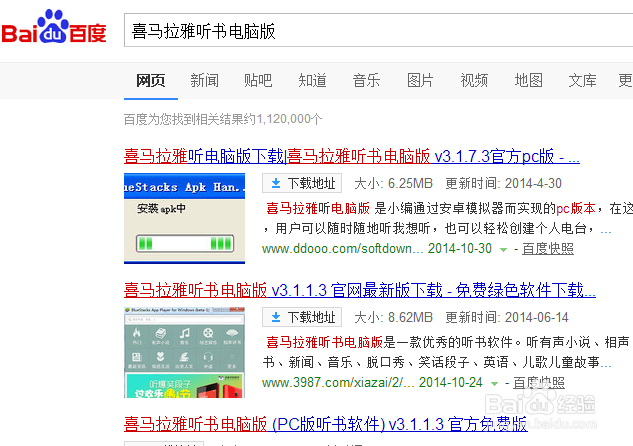Expand dropdown arrow after 2014-10-24
This screenshot has height=446, width=633.
(494, 383)
